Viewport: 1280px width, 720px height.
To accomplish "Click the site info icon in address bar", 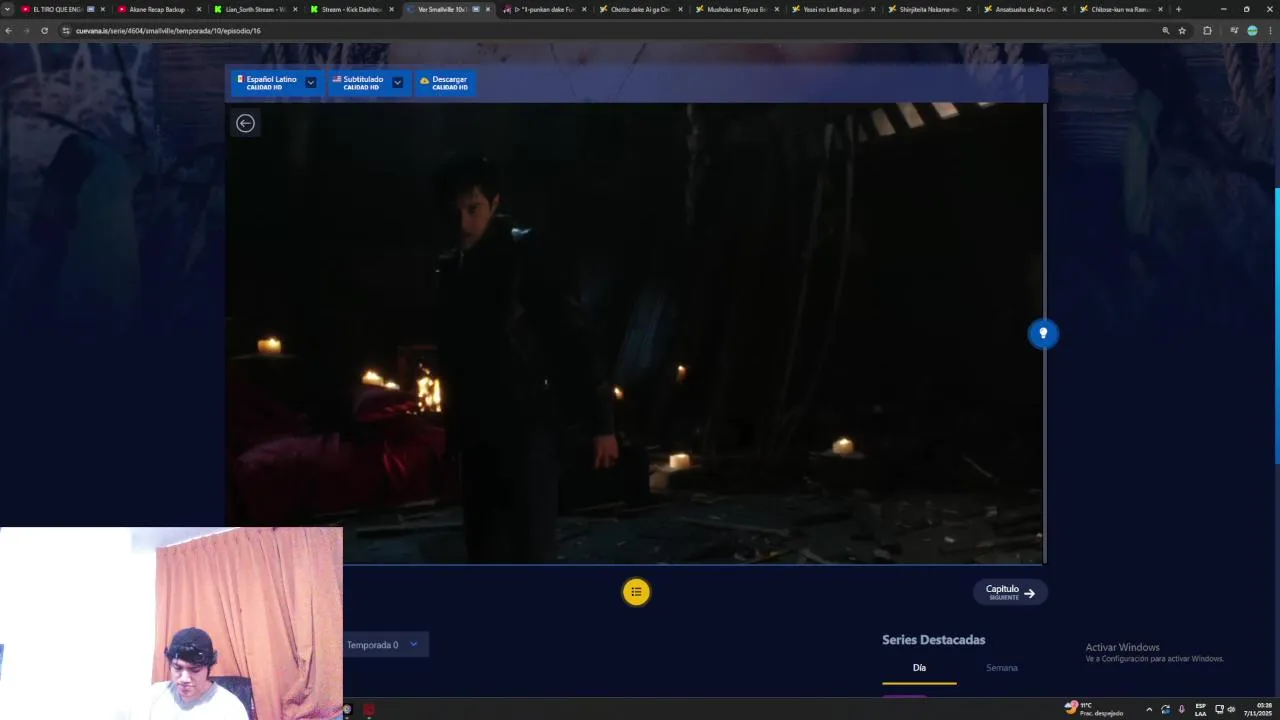I will [x=66, y=31].
